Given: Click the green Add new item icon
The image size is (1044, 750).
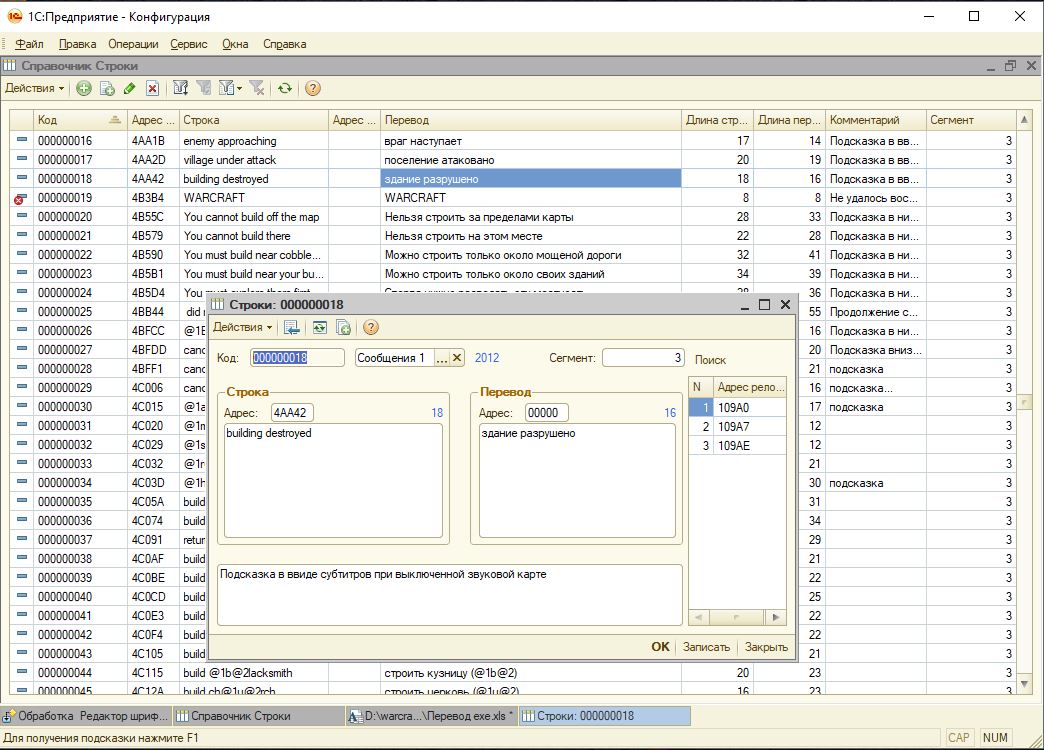Looking at the screenshot, I should coord(83,88).
